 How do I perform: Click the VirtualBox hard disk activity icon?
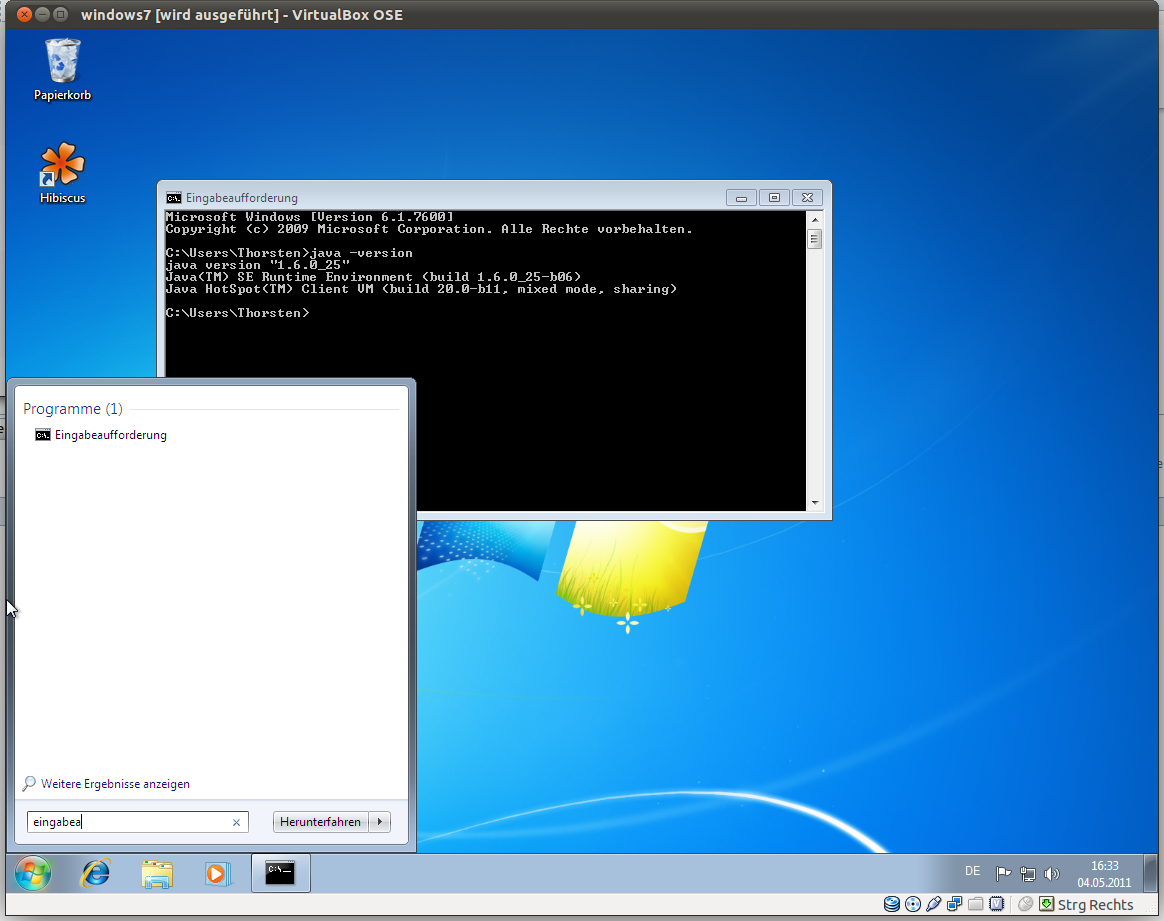pos(892,904)
